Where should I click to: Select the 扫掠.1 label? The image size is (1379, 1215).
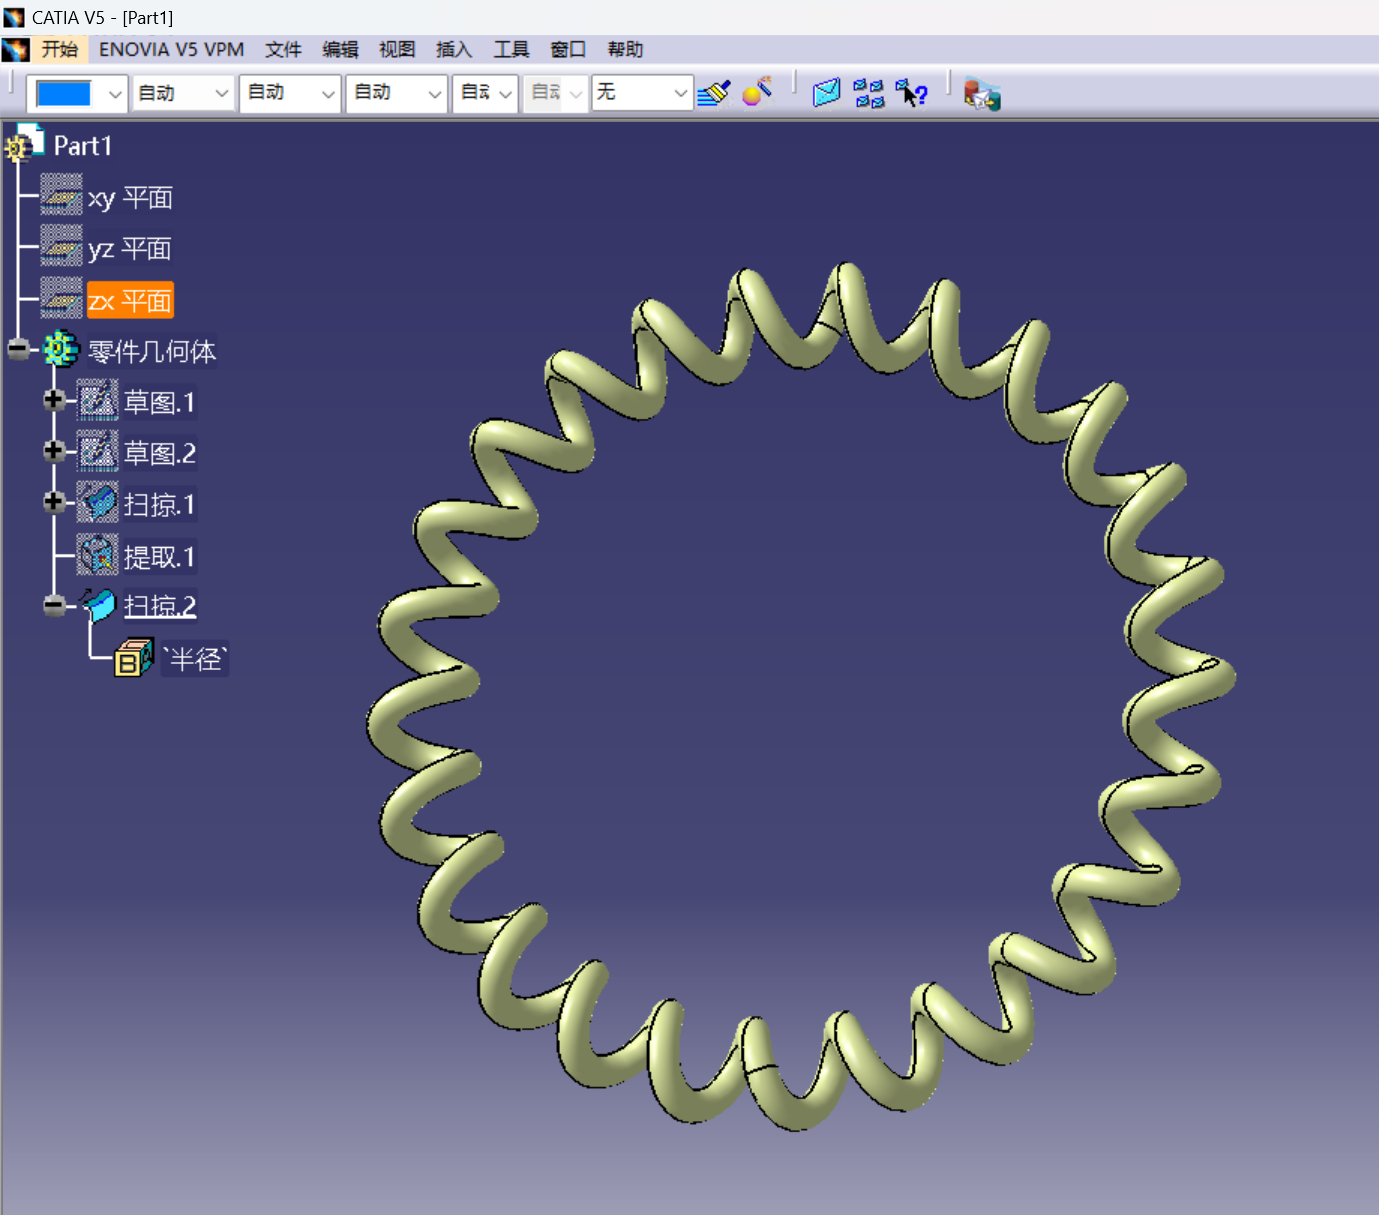pyautogui.click(x=159, y=505)
